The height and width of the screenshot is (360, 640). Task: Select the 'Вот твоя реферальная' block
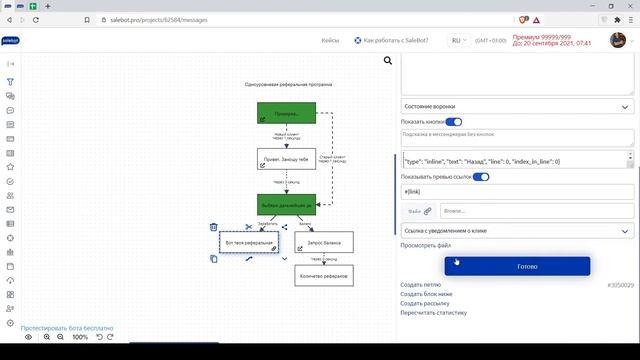coord(249,242)
